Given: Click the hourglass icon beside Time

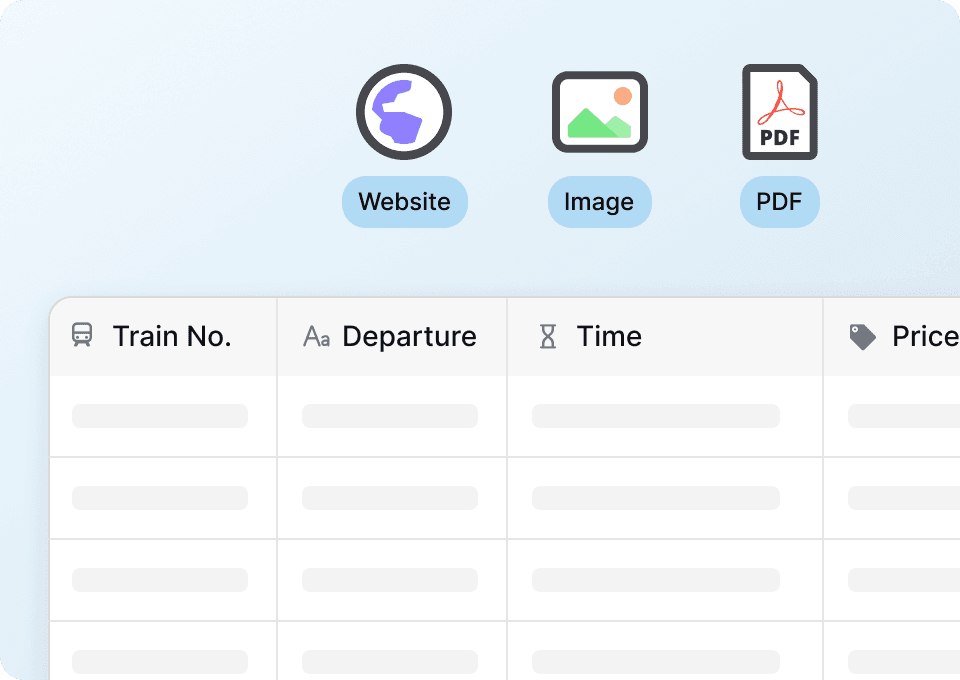Looking at the screenshot, I should pyautogui.click(x=548, y=337).
